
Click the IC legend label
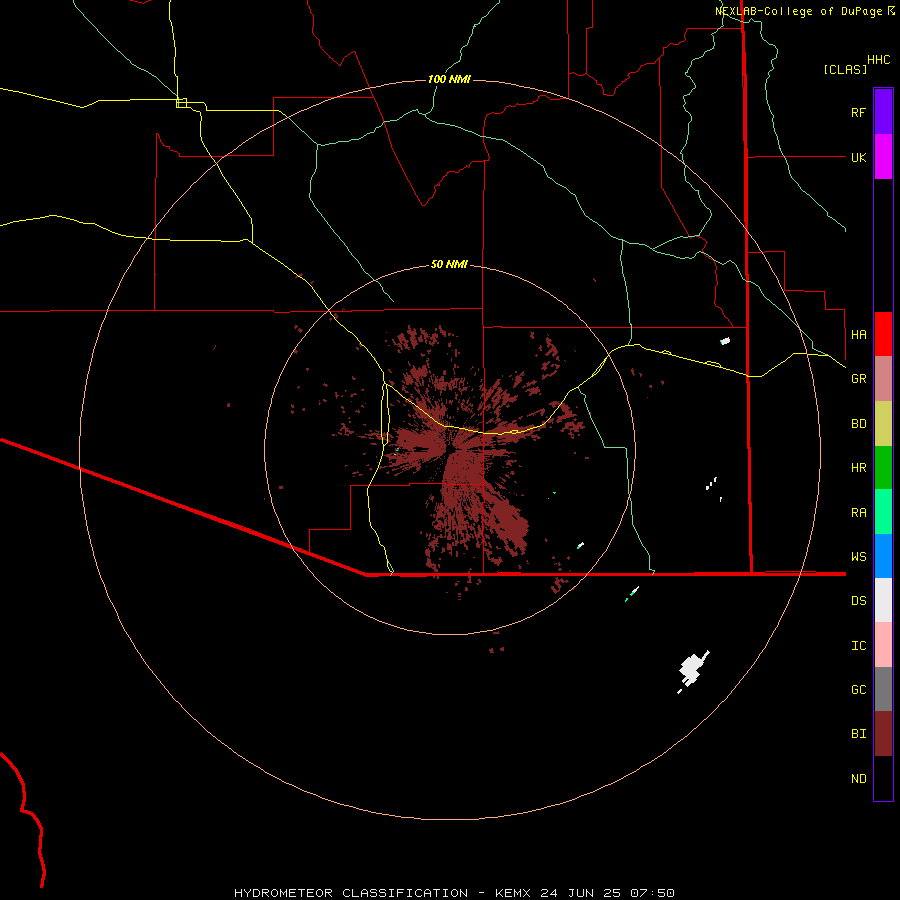[858, 646]
